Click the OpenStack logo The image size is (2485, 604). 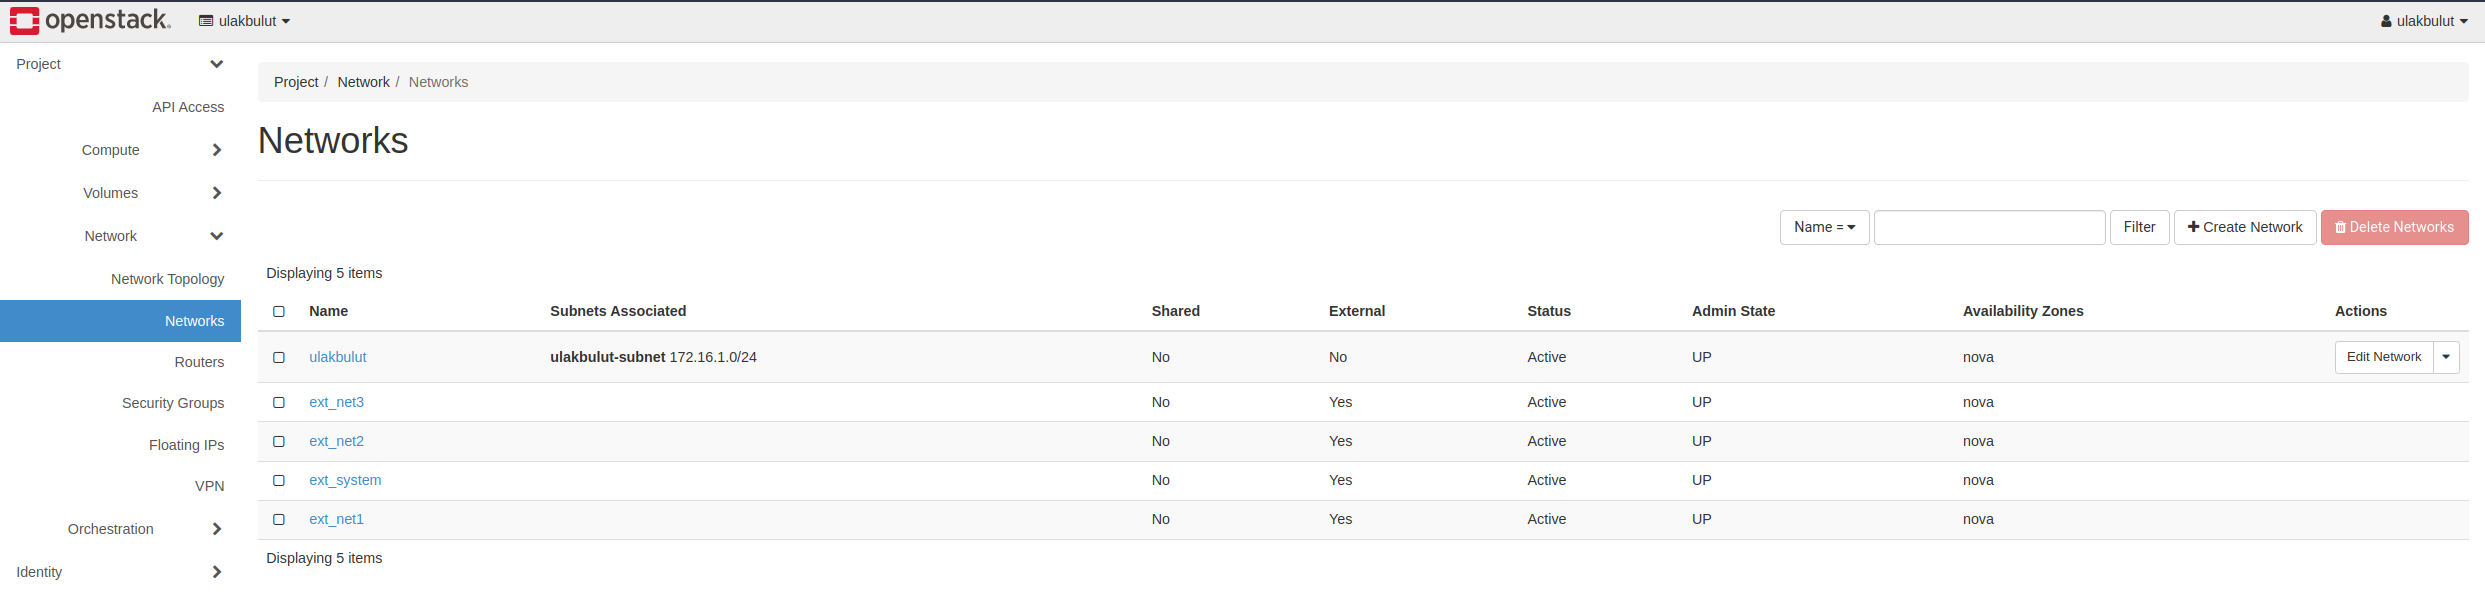[90, 20]
